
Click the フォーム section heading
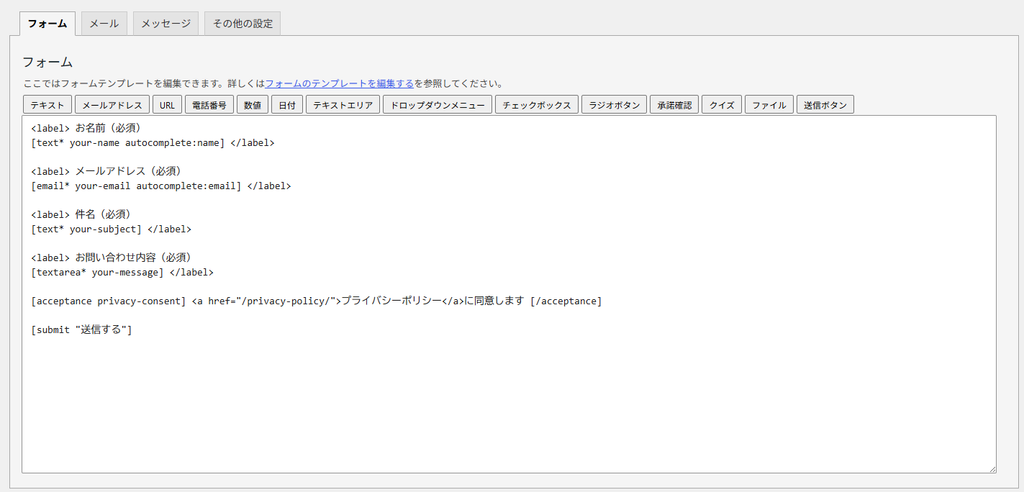[48, 62]
